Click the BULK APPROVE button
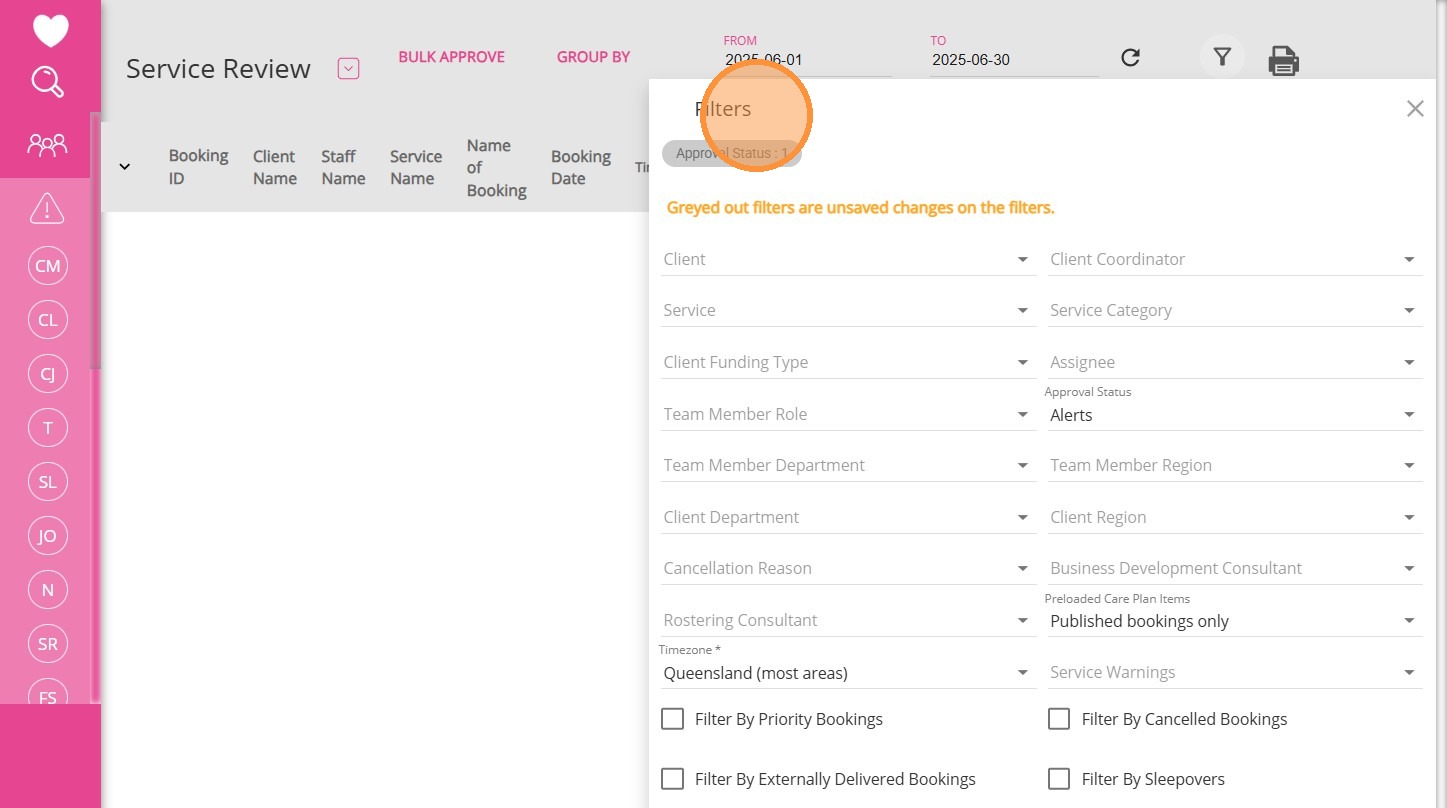This screenshot has height=808, width=1447. 451,57
